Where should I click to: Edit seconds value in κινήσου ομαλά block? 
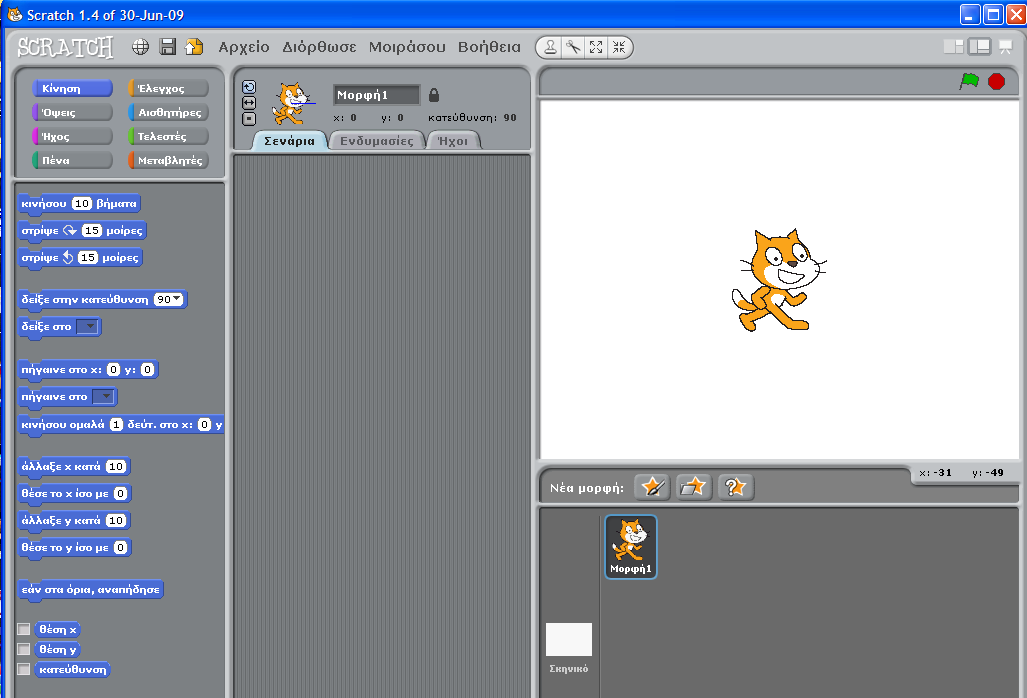coord(116,424)
